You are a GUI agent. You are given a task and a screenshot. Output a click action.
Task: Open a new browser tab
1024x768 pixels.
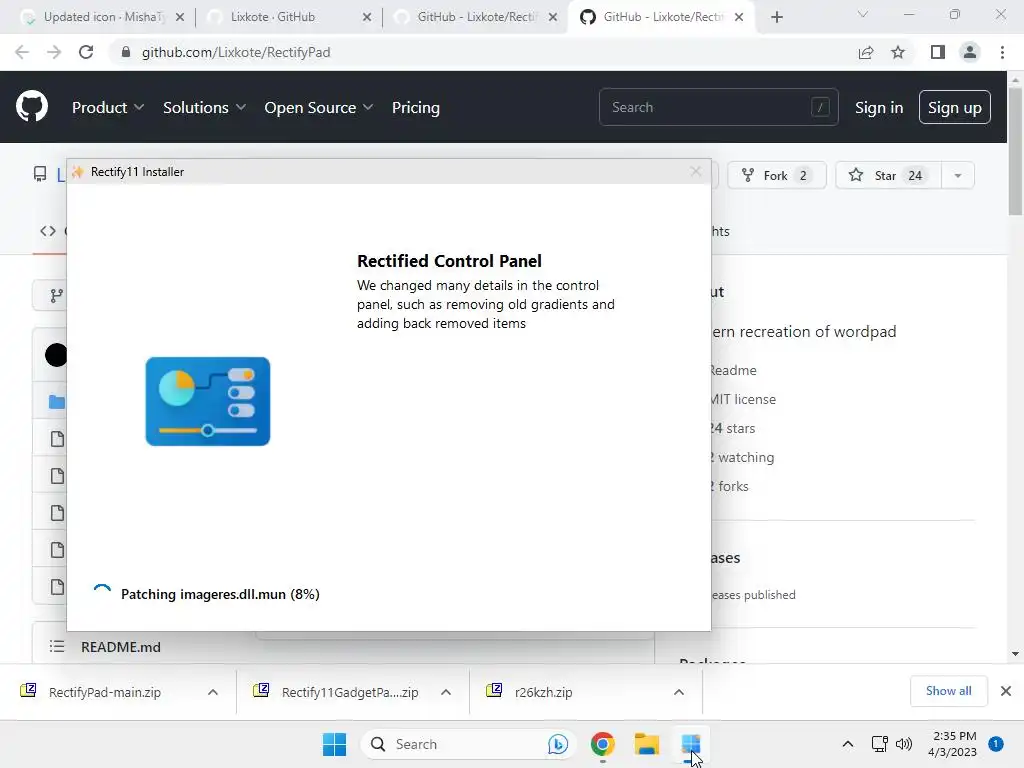tap(776, 17)
